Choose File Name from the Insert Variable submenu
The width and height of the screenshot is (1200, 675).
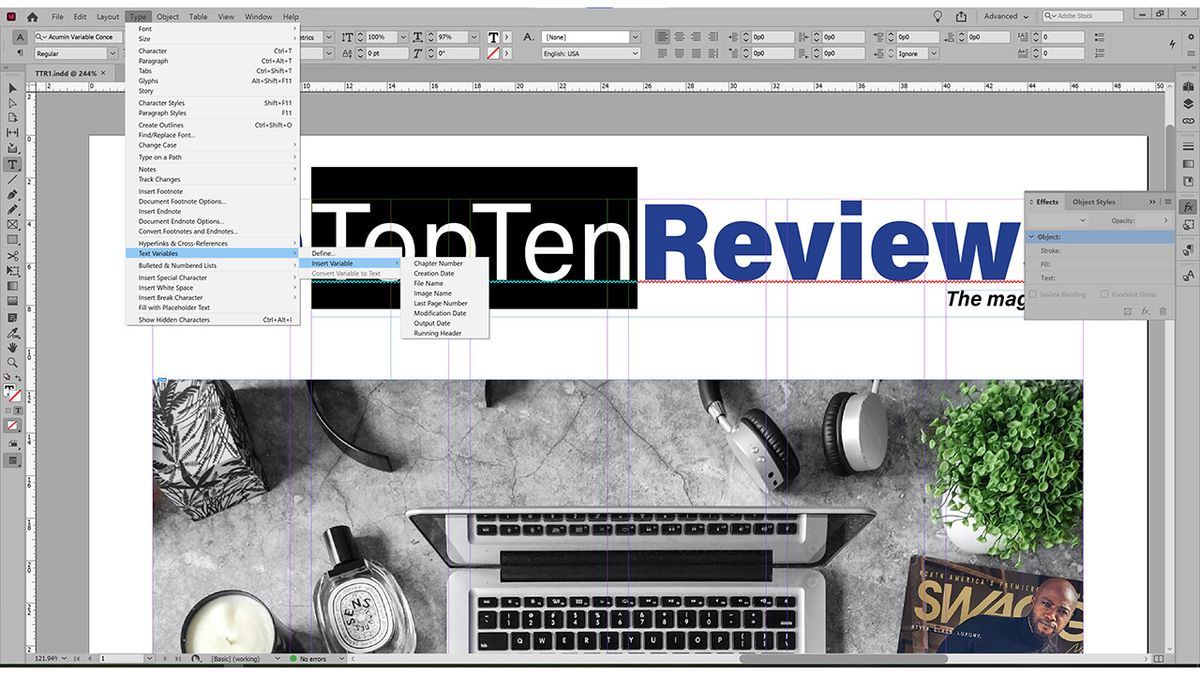click(x=428, y=283)
